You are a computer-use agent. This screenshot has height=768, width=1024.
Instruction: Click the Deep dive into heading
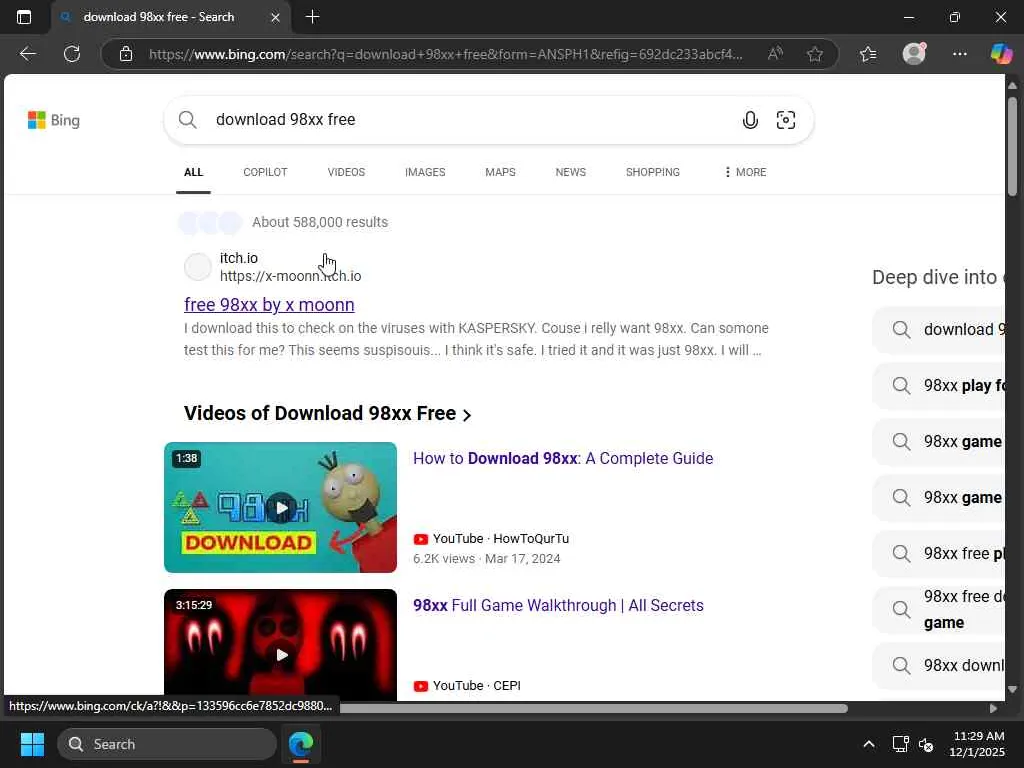click(938, 277)
